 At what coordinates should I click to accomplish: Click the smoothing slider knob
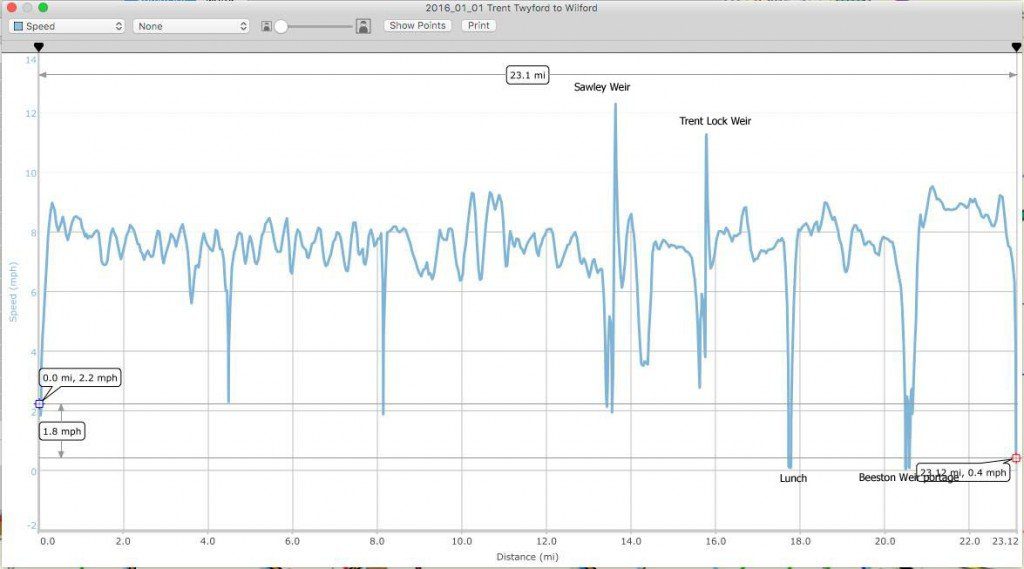(x=282, y=26)
